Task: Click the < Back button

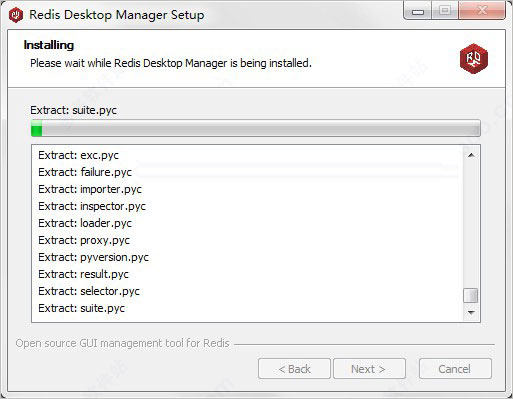Action: pyautogui.click(x=294, y=369)
